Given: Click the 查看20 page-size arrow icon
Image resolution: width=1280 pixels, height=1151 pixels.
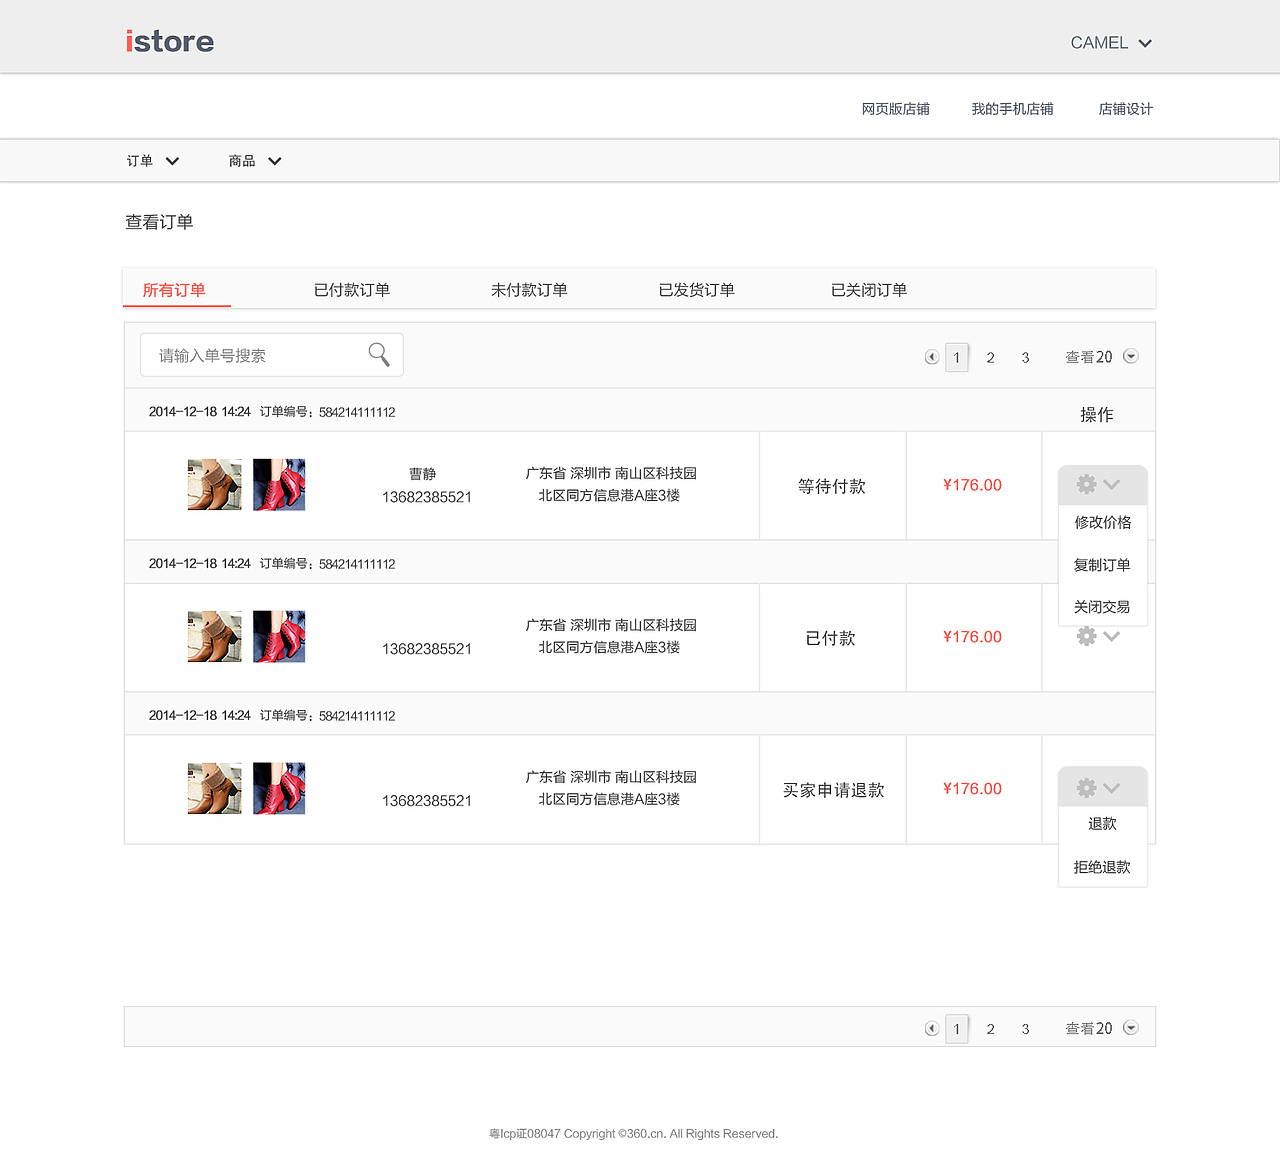Looking at the screenshot, I should pyautogui.click(x=1130, y=355).
